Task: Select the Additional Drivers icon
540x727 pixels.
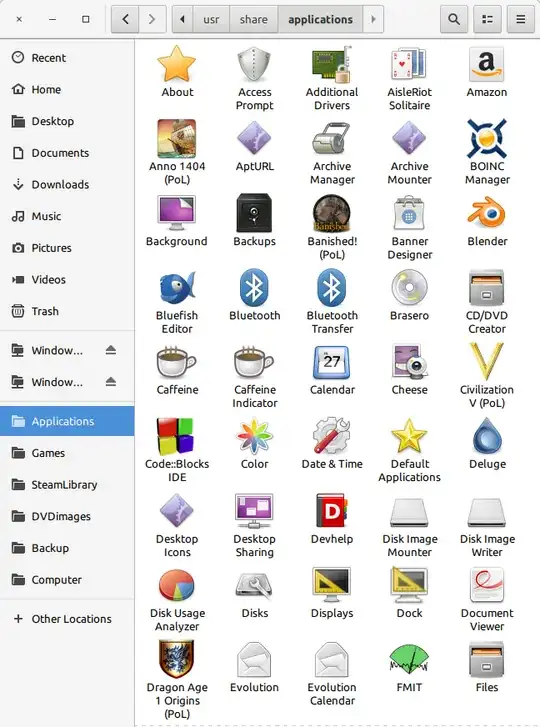Action: pos(332,64)
